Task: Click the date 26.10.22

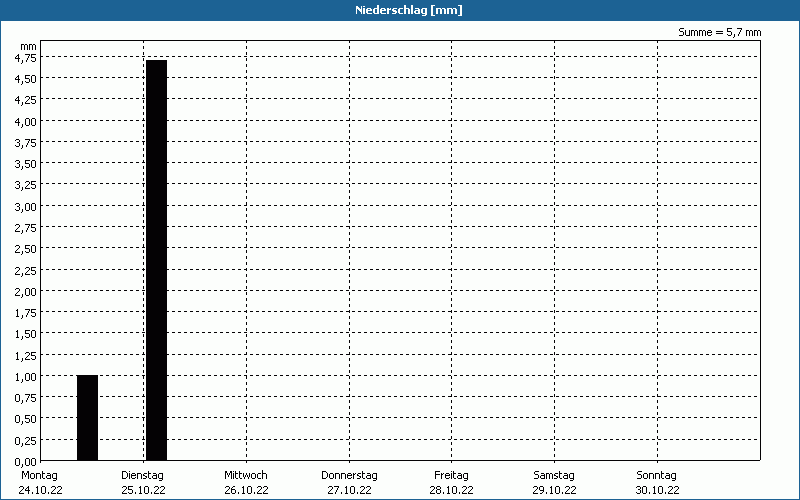Action: [246, 490]
